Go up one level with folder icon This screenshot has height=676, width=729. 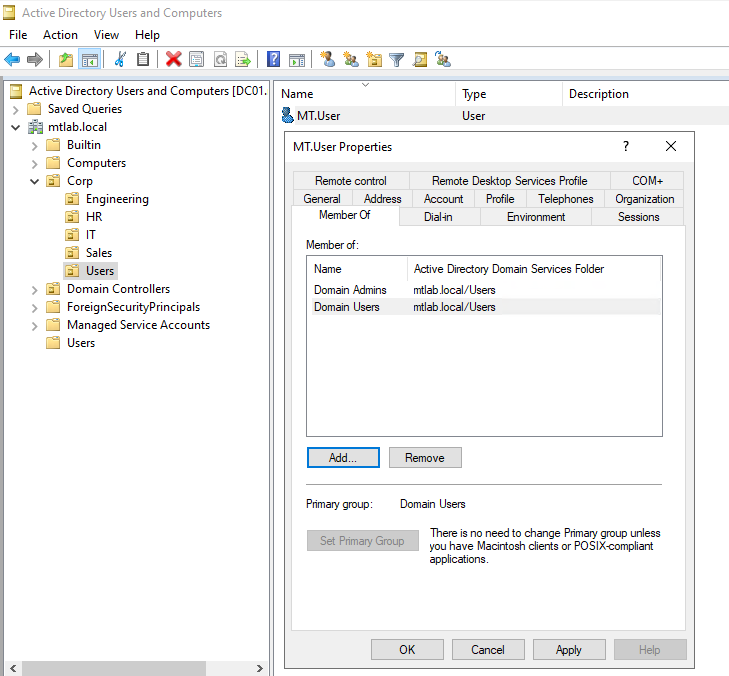coord(66,60)
